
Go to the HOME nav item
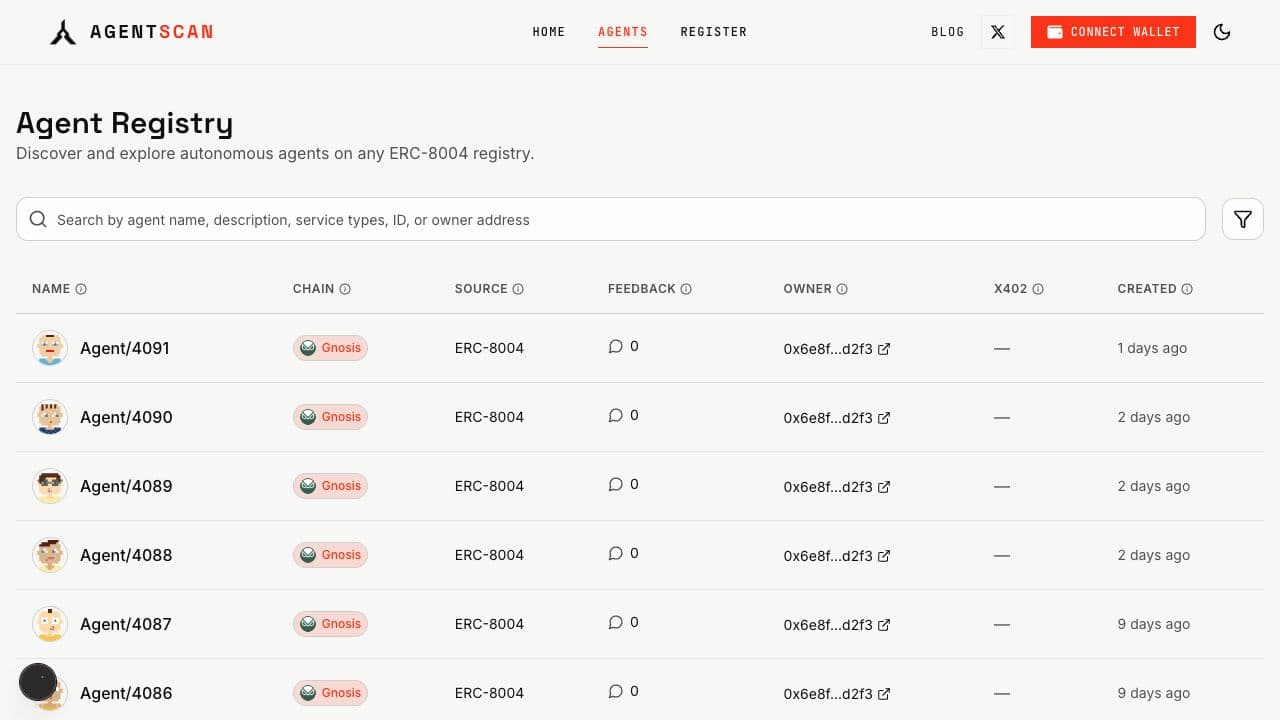click(x=549, y=32)
